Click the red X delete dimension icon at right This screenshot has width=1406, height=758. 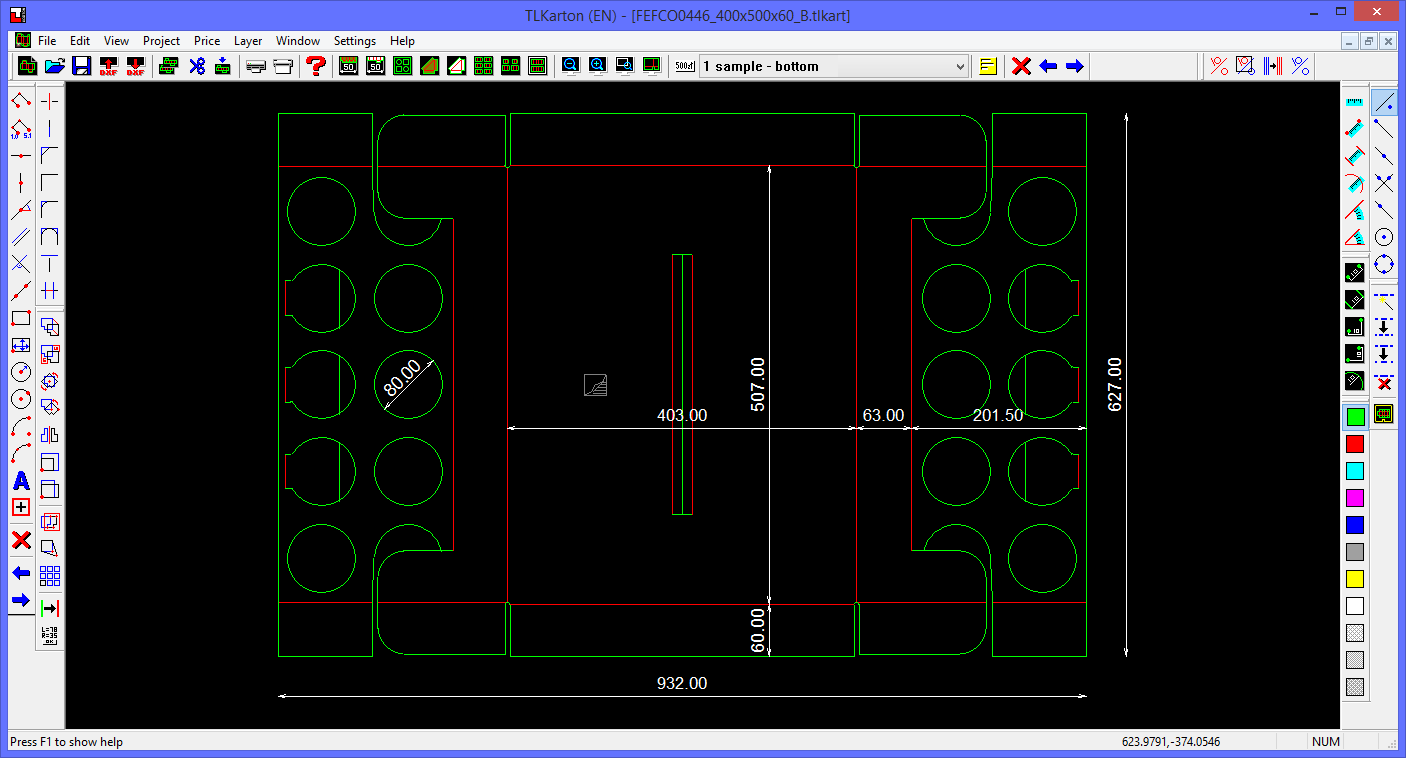pyautogui.click(x=1384, y=382)
